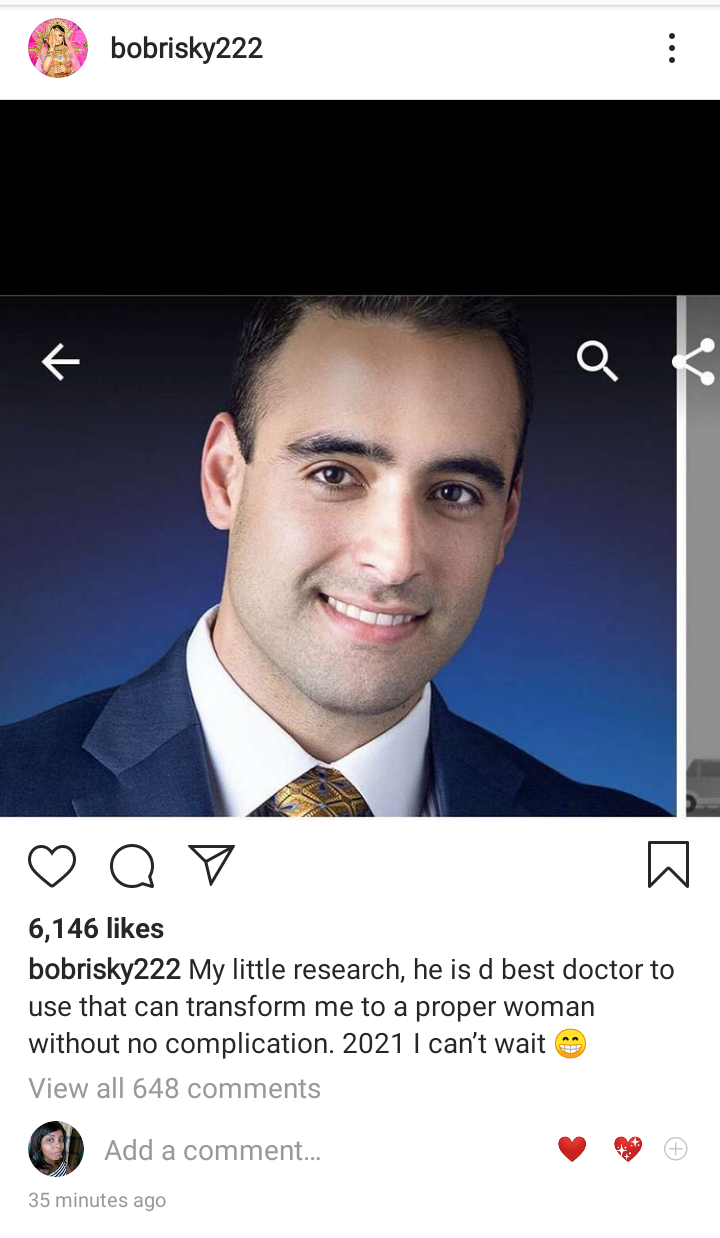The height and width of the screenshot is (1238, 720).
Task: Tap the share icon inside the photo
Action: pyautogui.click(x=695, y=362)
